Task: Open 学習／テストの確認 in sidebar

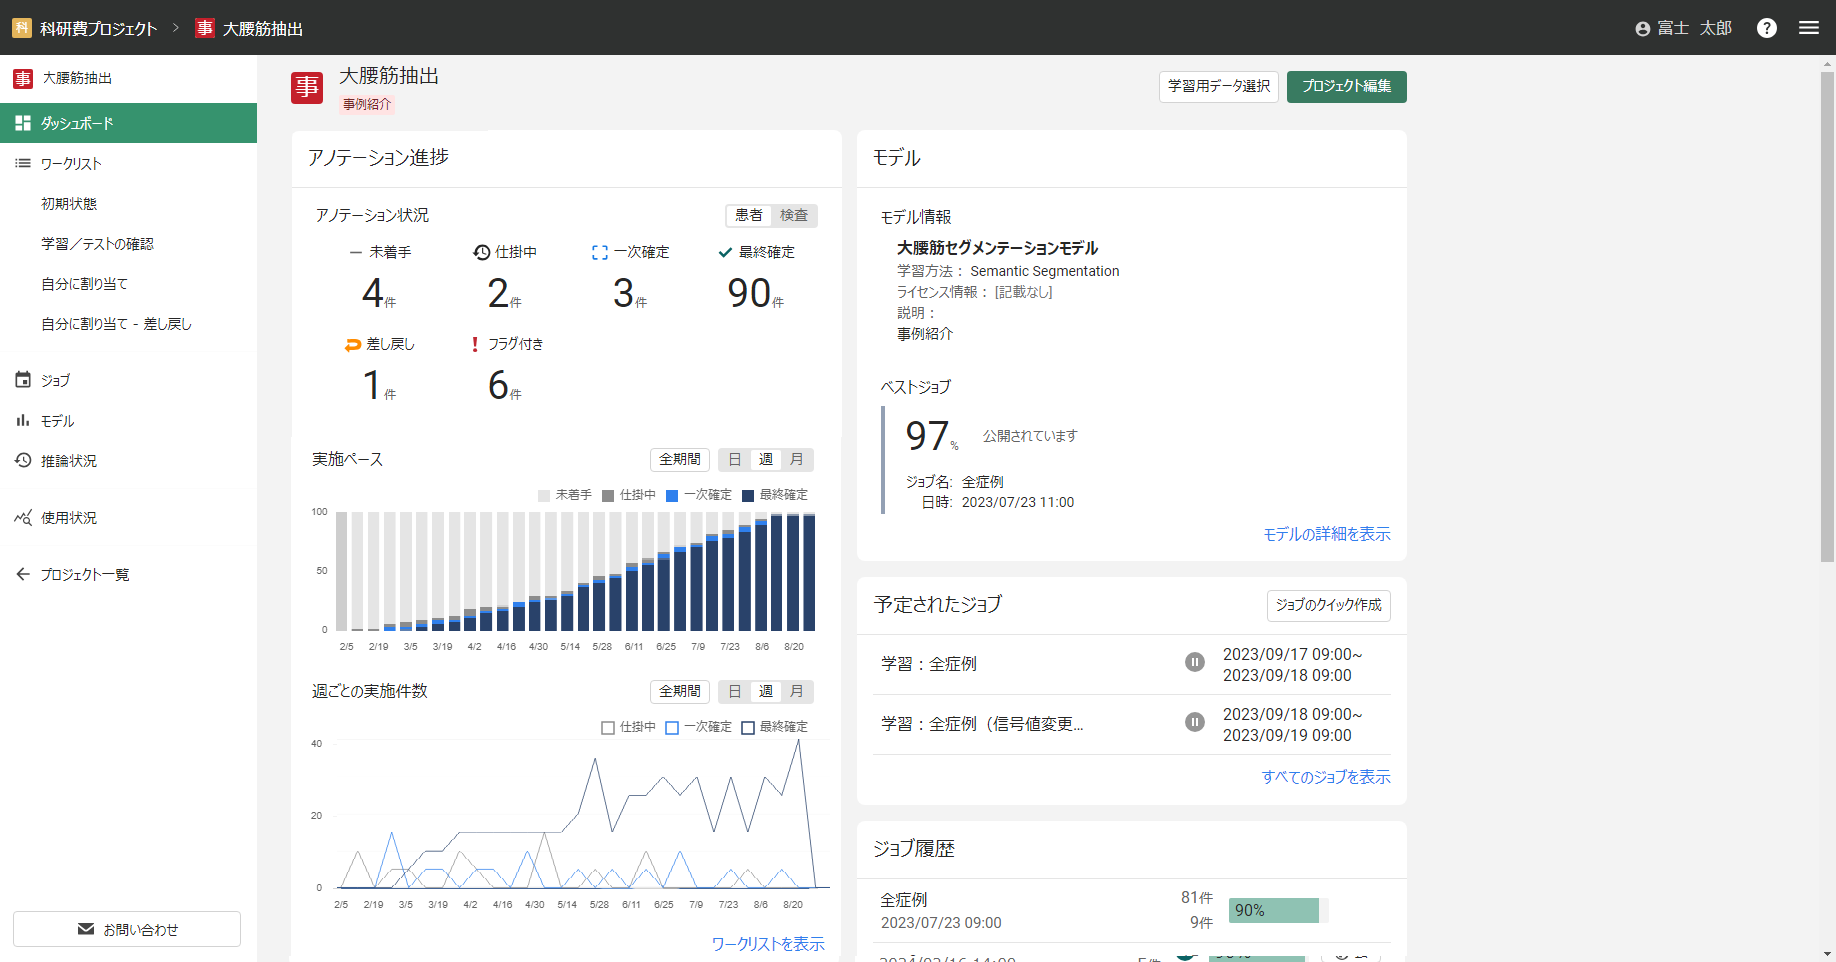Action: 97,244
